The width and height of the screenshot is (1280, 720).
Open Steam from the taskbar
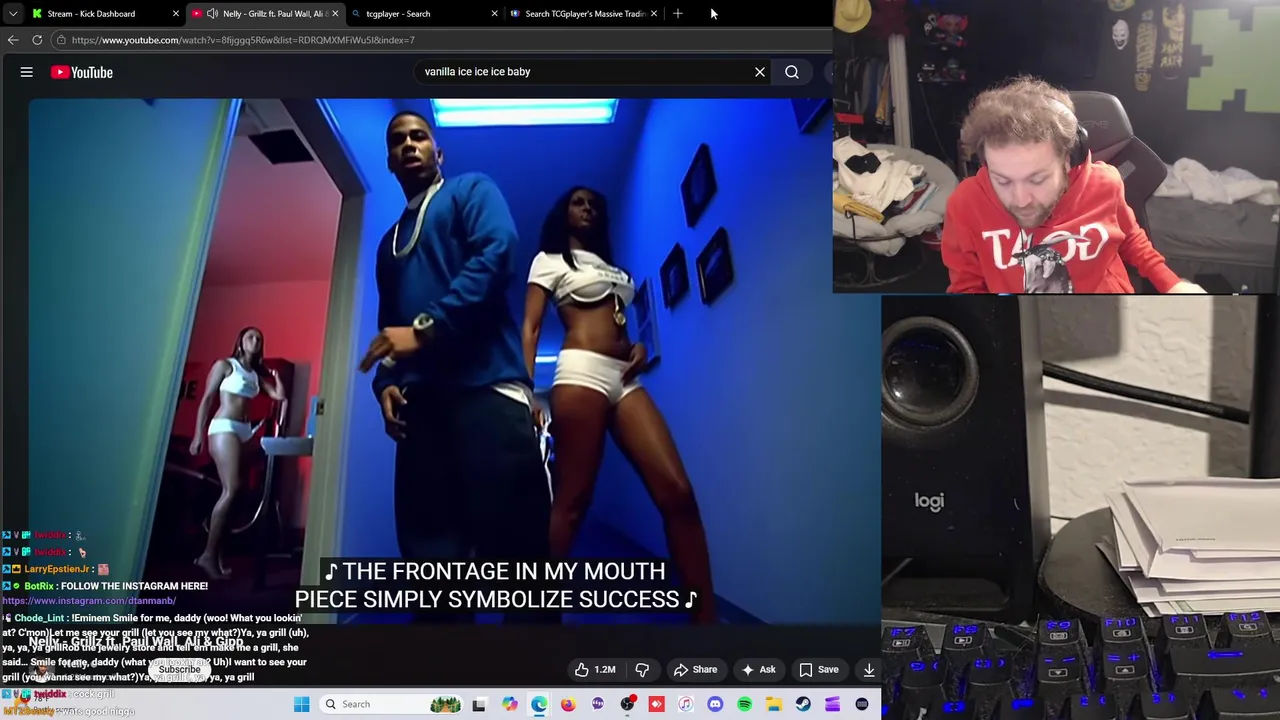click(x=803, y=704)
